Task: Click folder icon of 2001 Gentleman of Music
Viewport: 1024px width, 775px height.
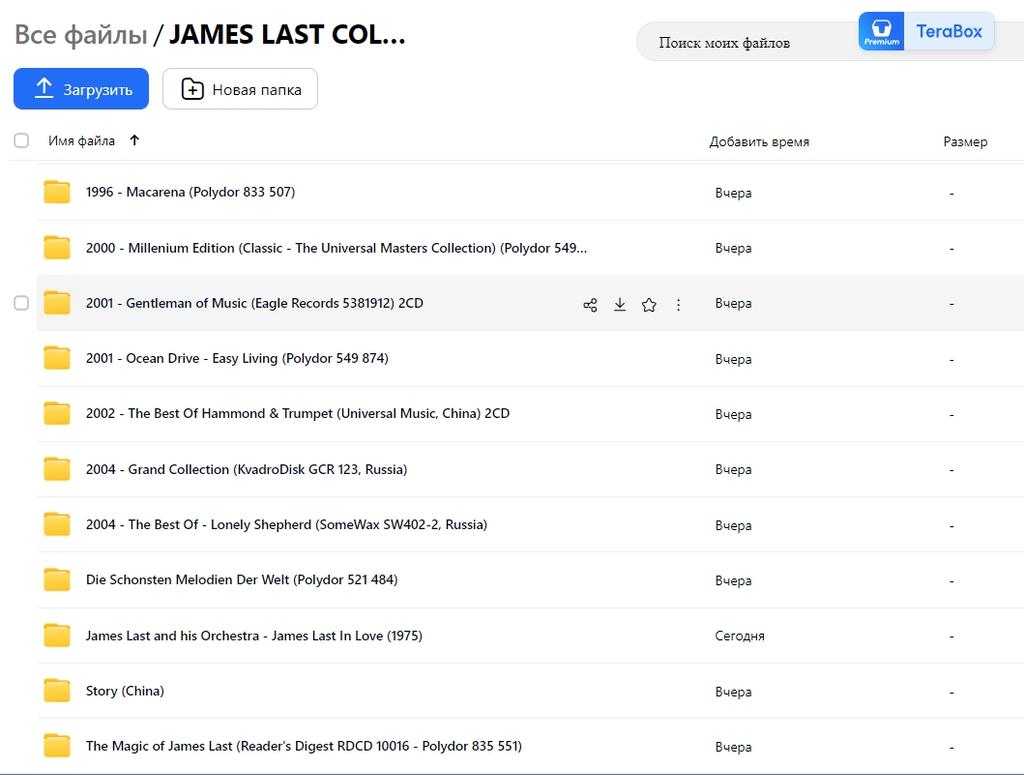Action: coord(57,303)
